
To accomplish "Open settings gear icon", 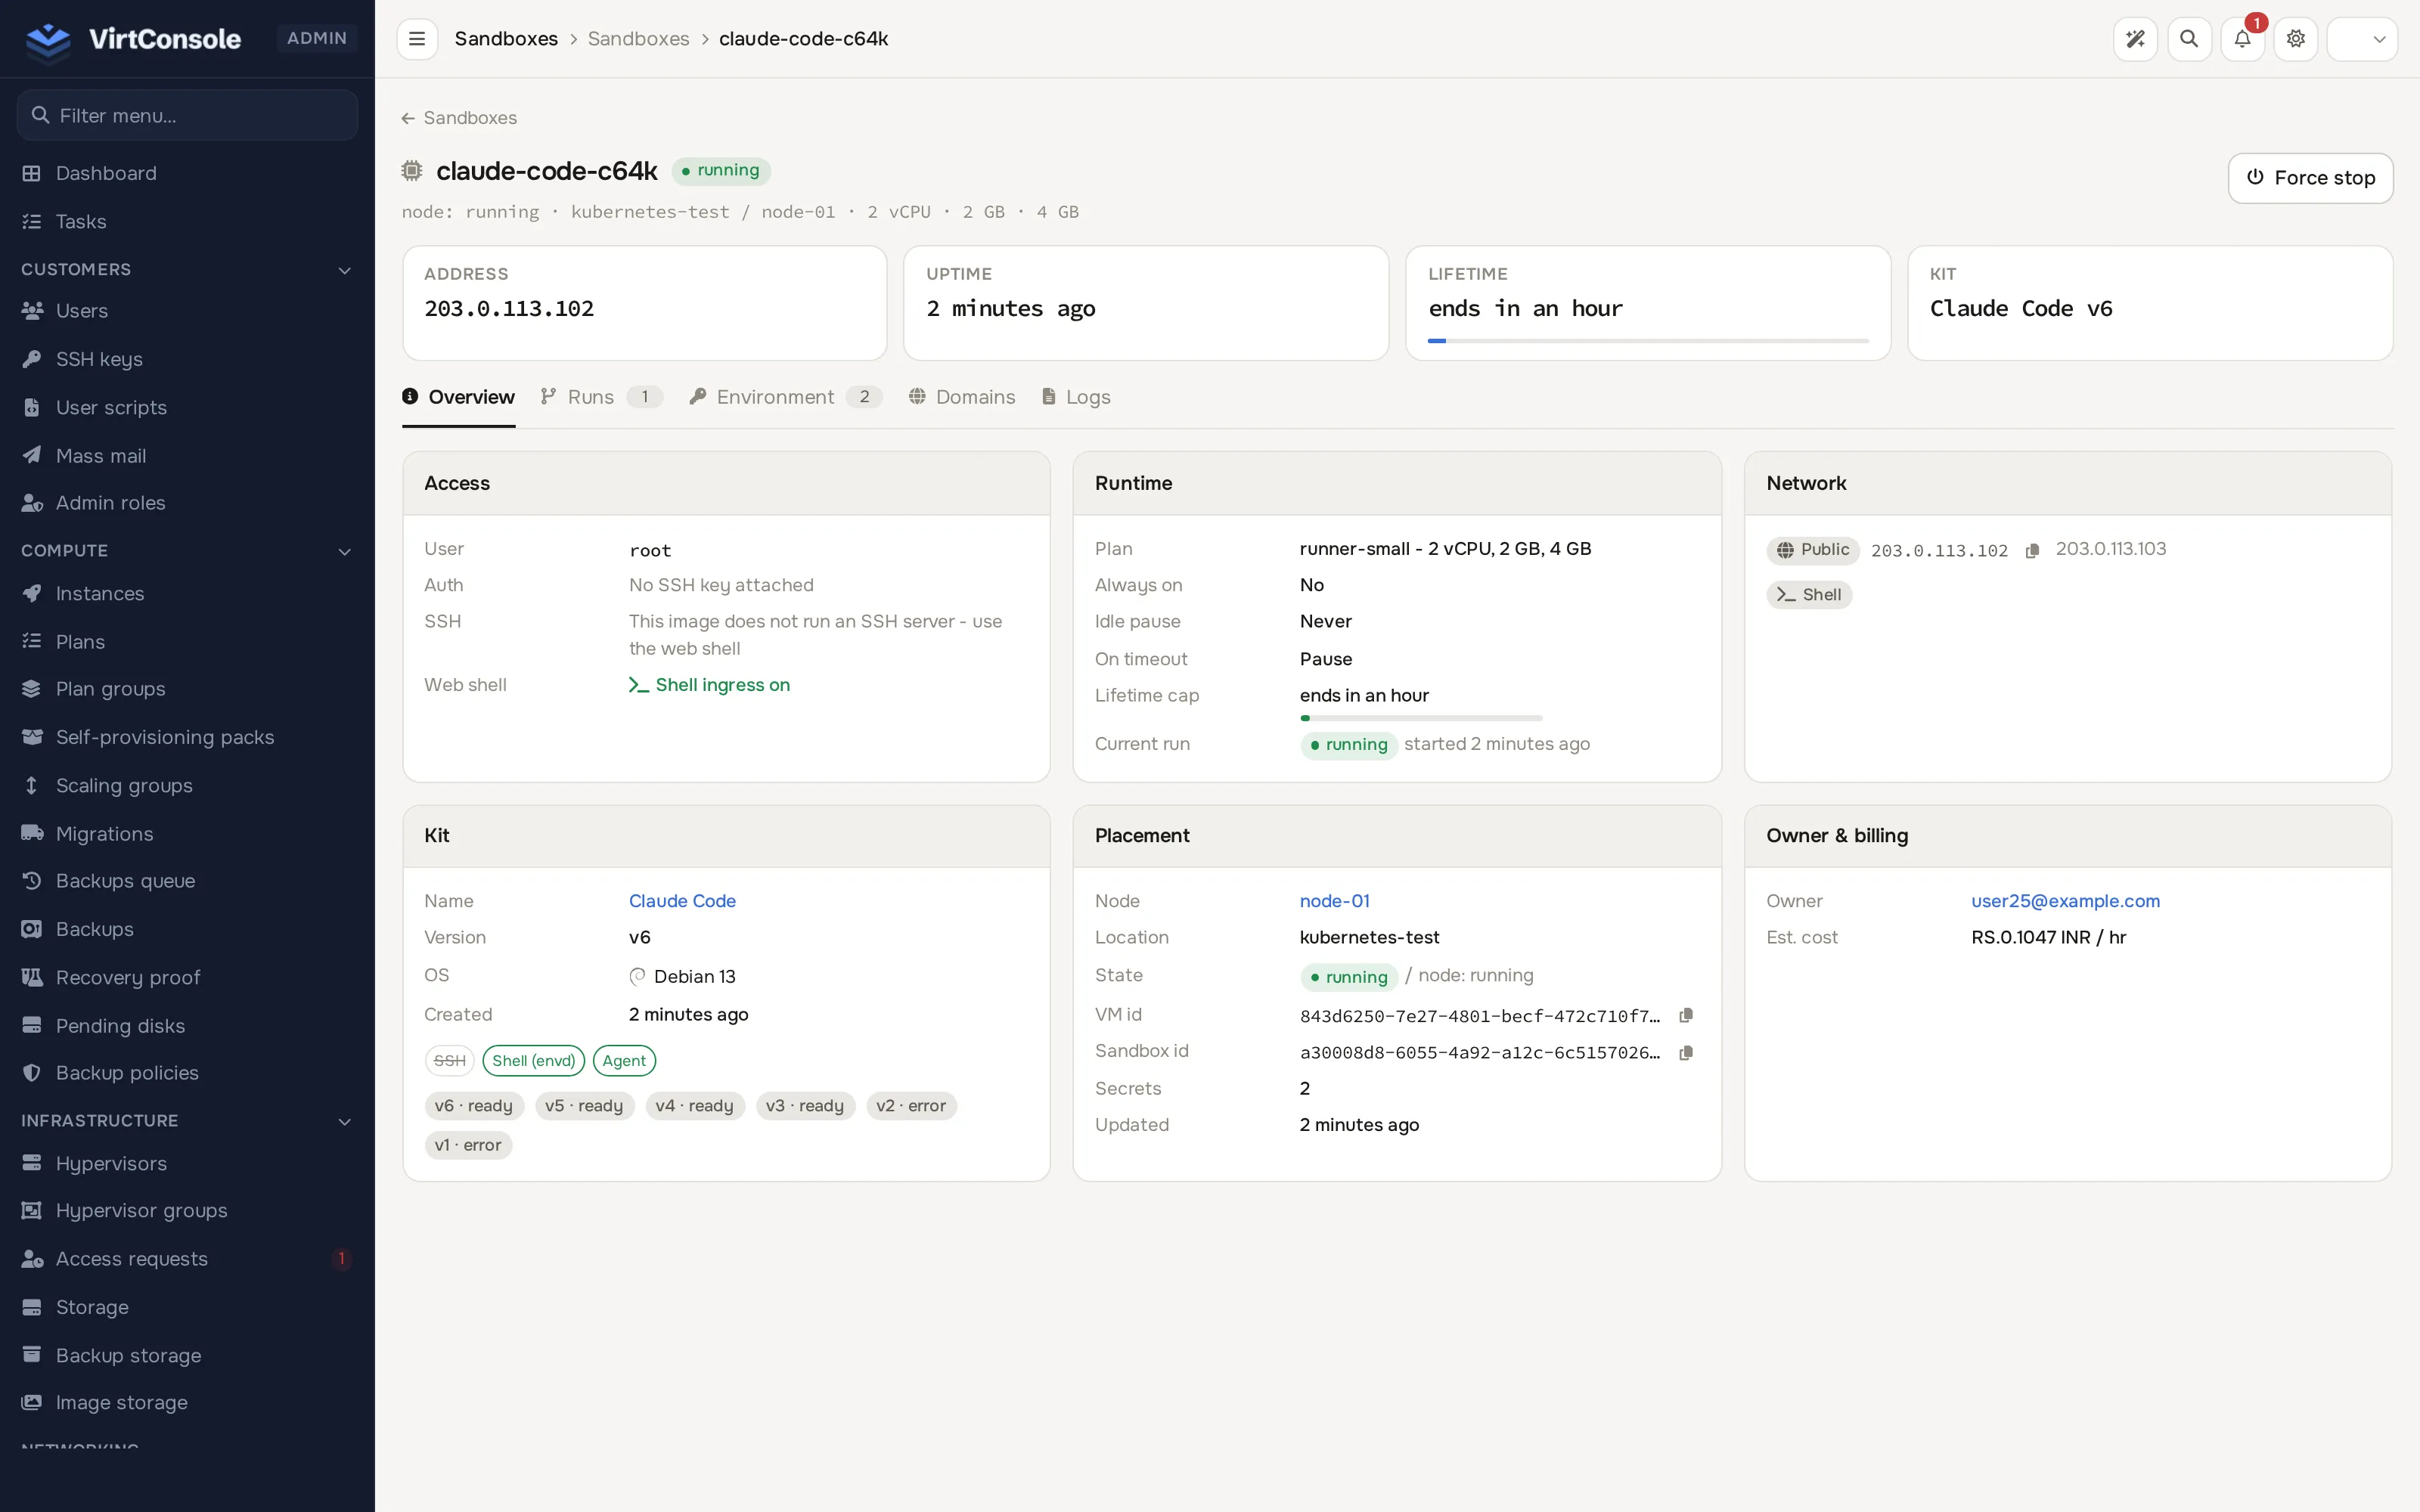I will tap(2296, 39).
